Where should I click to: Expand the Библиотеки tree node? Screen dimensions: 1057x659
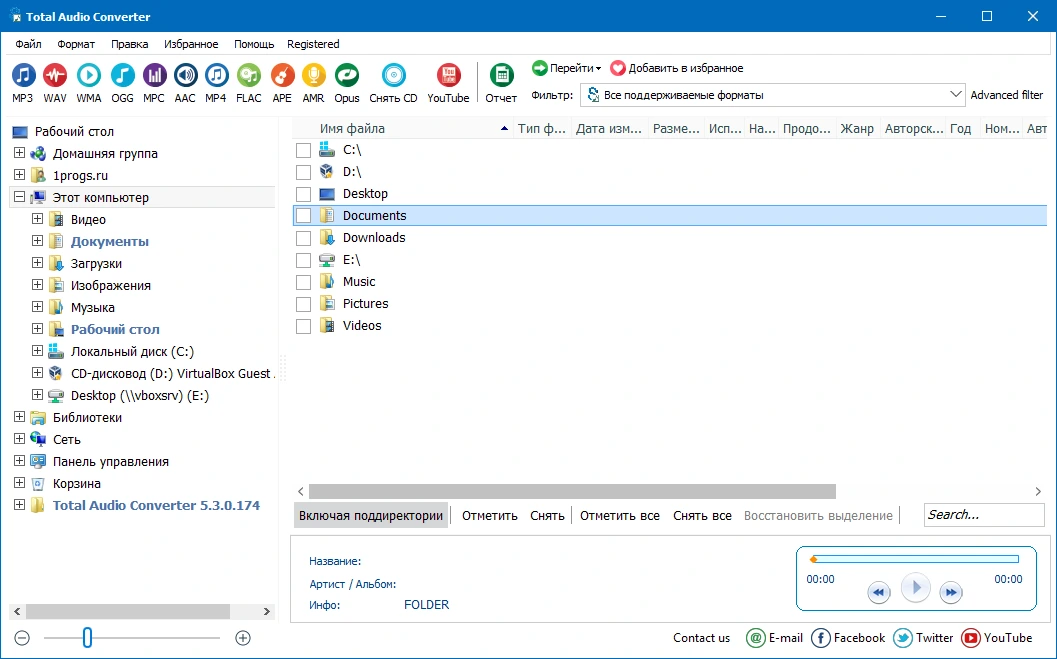[x=20, y=417]
